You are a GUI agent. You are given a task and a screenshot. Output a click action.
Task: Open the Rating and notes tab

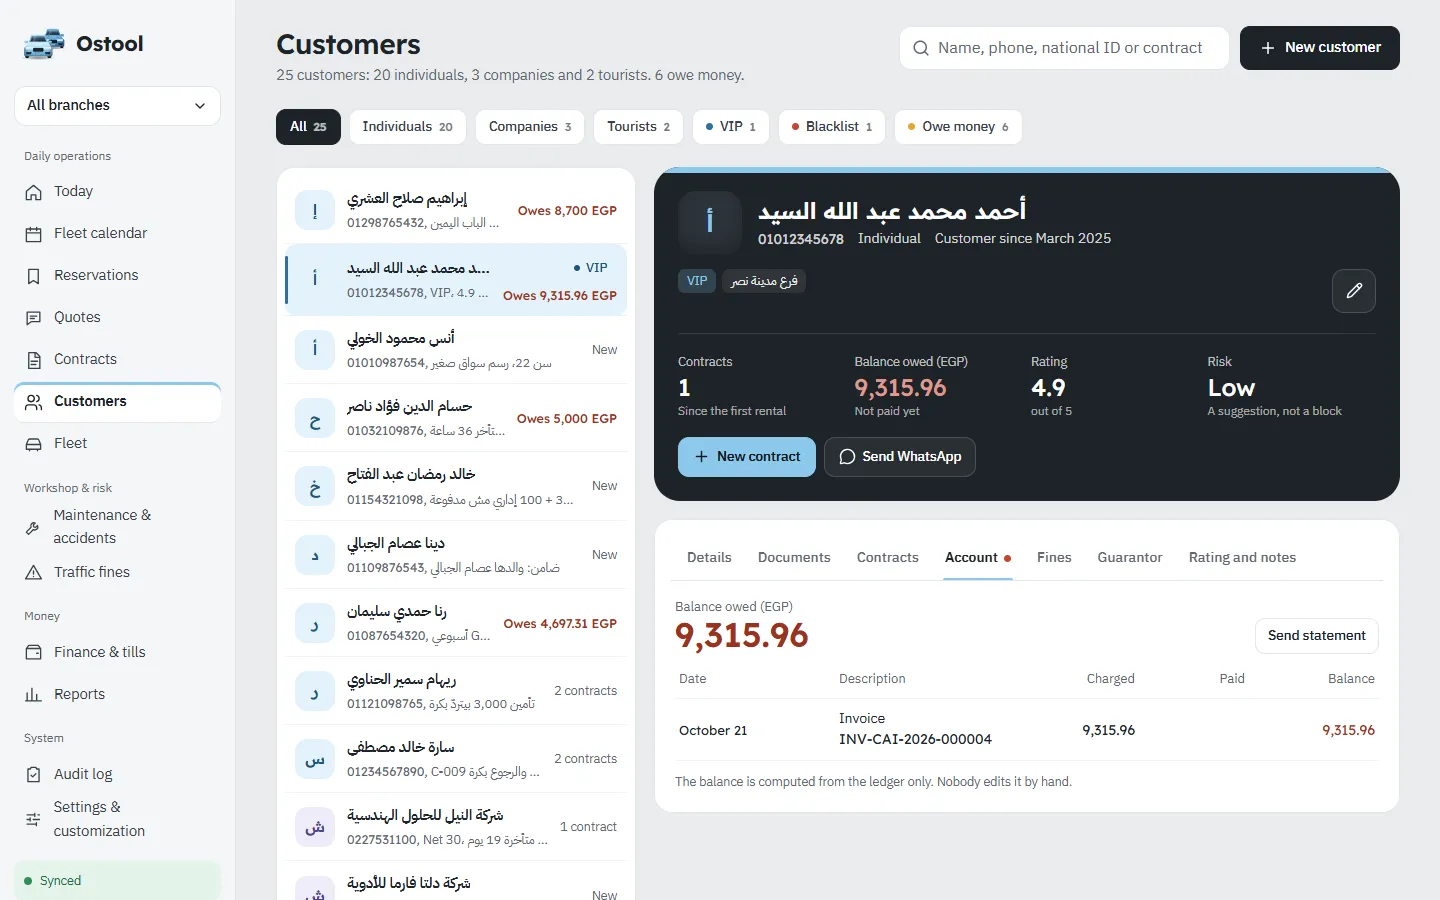click(x=1242, y=558)
